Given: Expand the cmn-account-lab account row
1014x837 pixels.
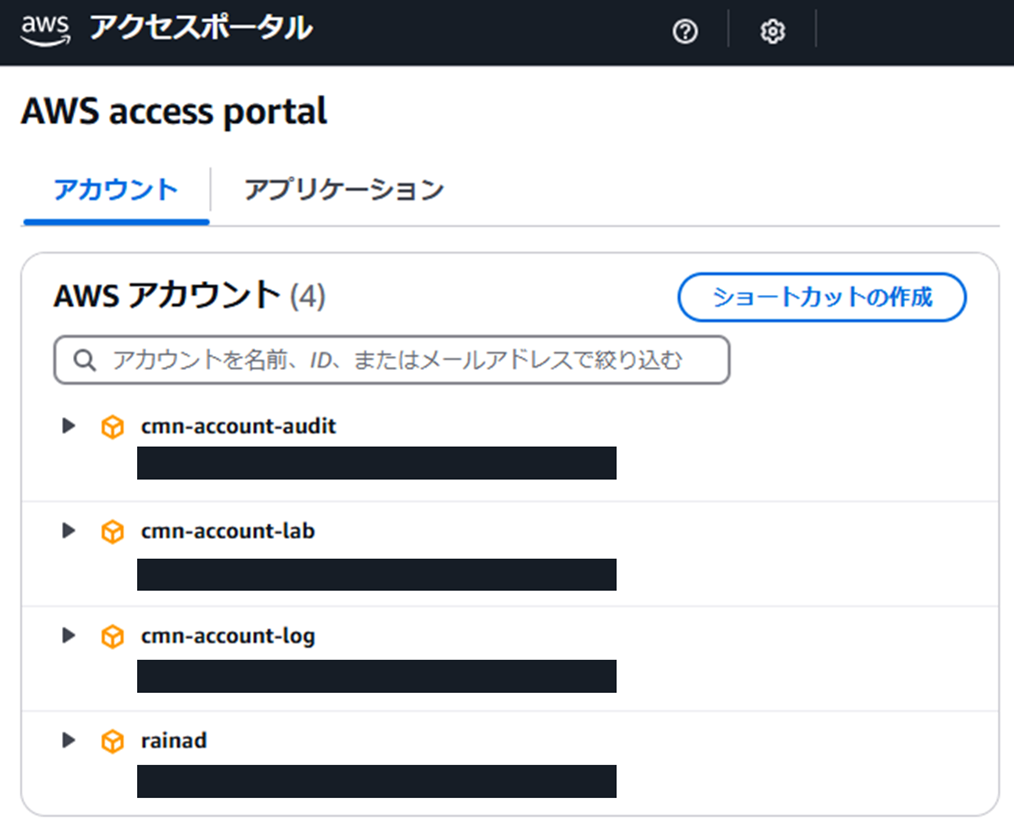Looking at the screenshot, I should (69, 530).
